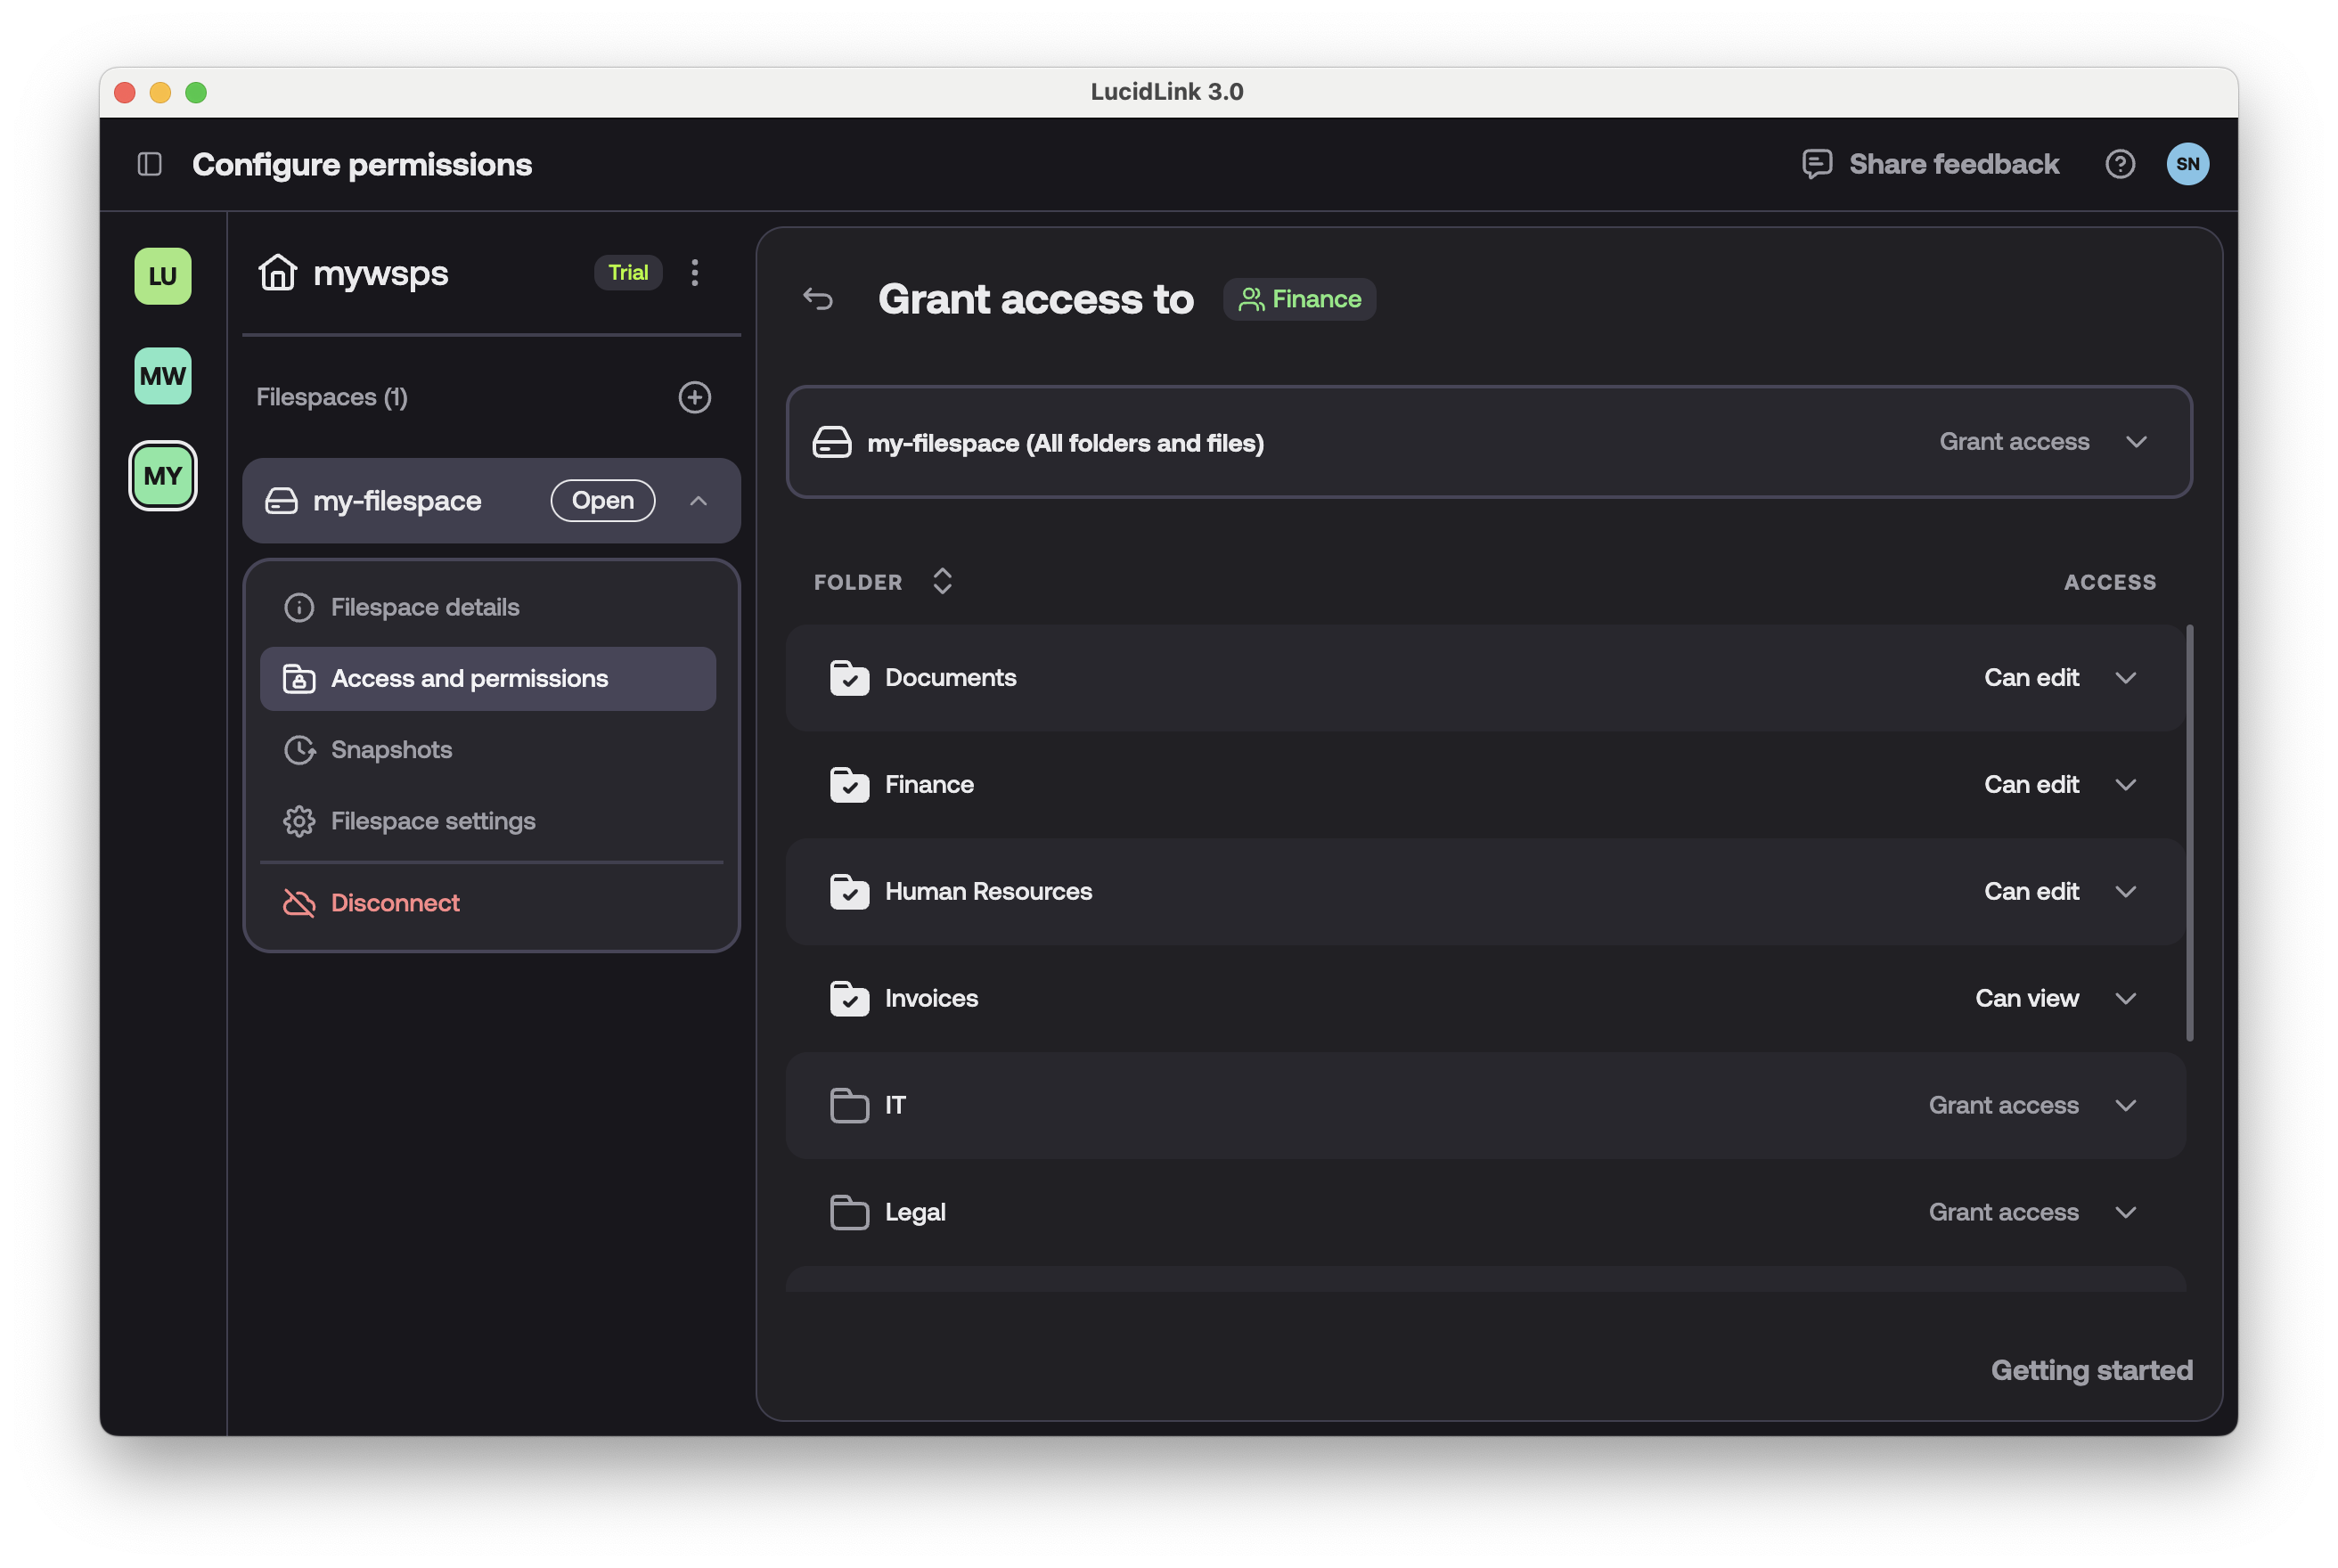Click the IT folder icon
2338x1568 pixels.
[849, 1106]
